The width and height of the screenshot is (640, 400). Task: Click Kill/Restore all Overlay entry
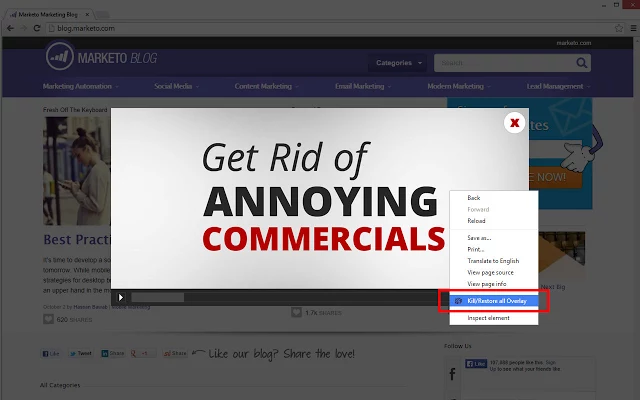click(x=494, y=301)
